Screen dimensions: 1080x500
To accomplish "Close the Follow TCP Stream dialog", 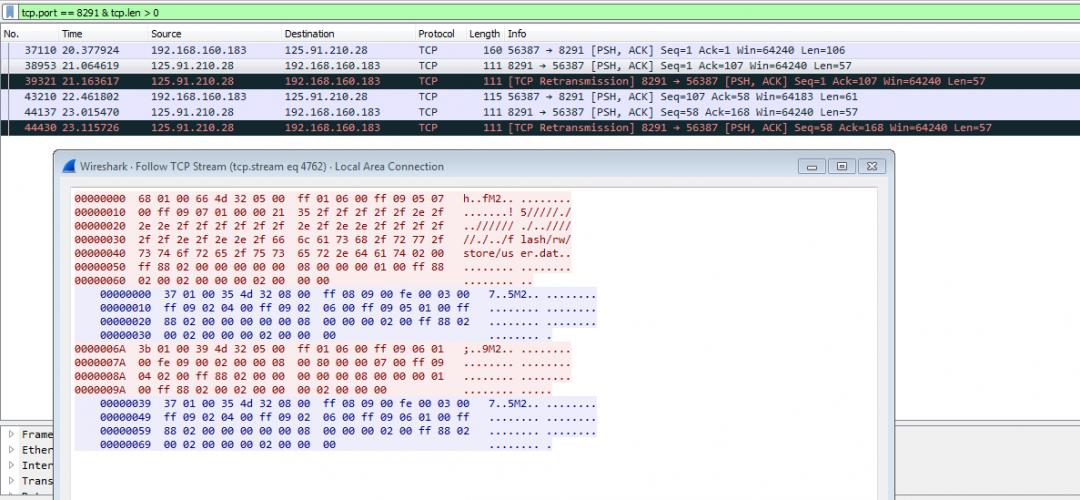I will point(870,166).
